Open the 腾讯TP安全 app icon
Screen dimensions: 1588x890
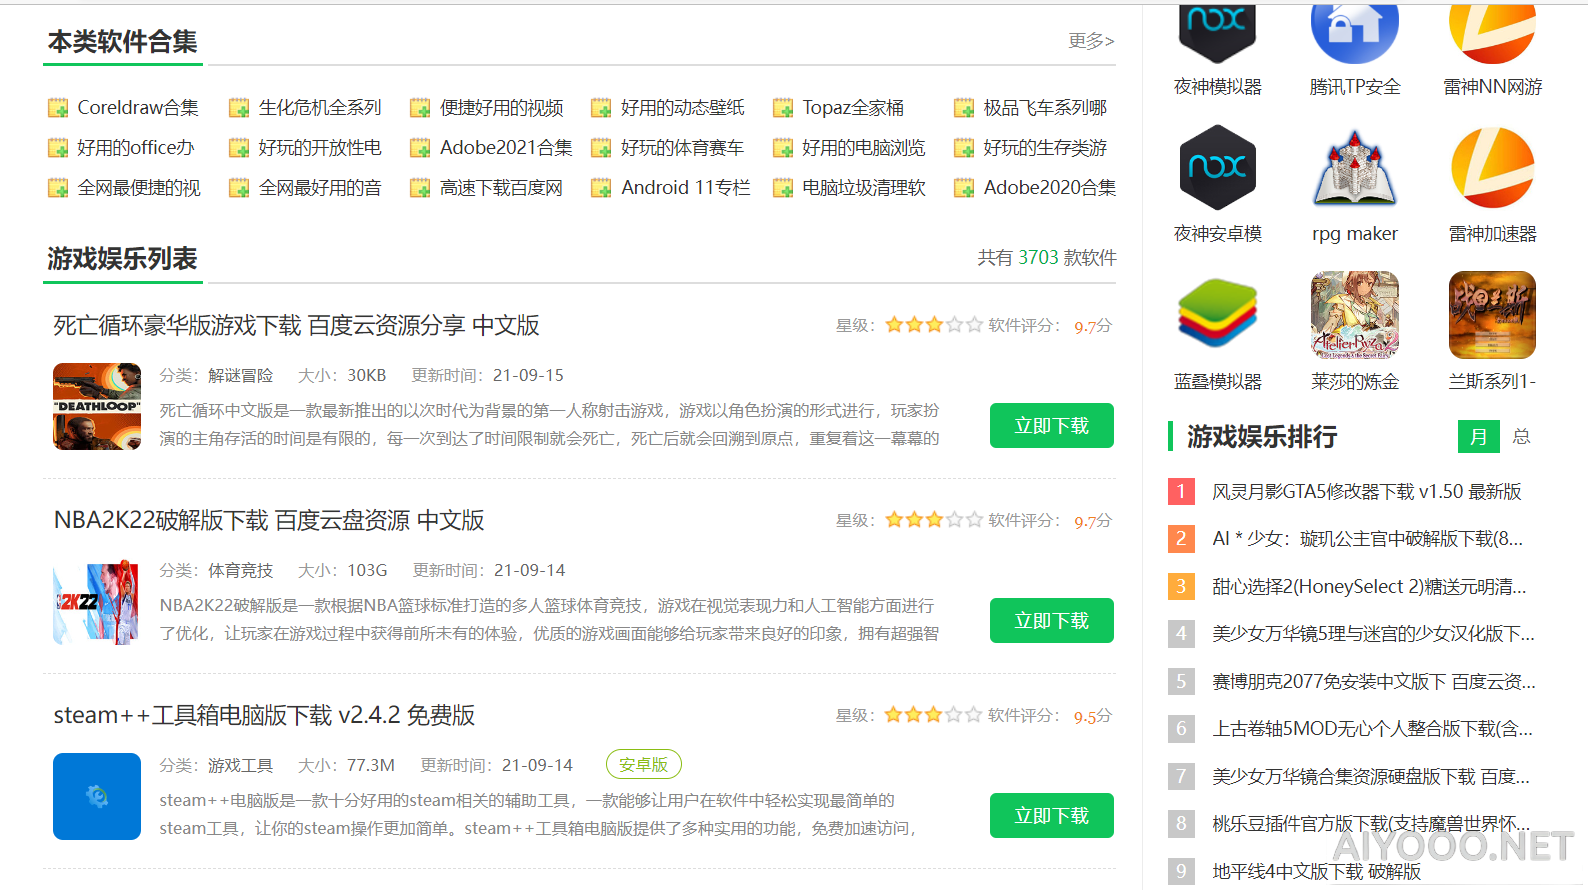[x=1354, y=34]
